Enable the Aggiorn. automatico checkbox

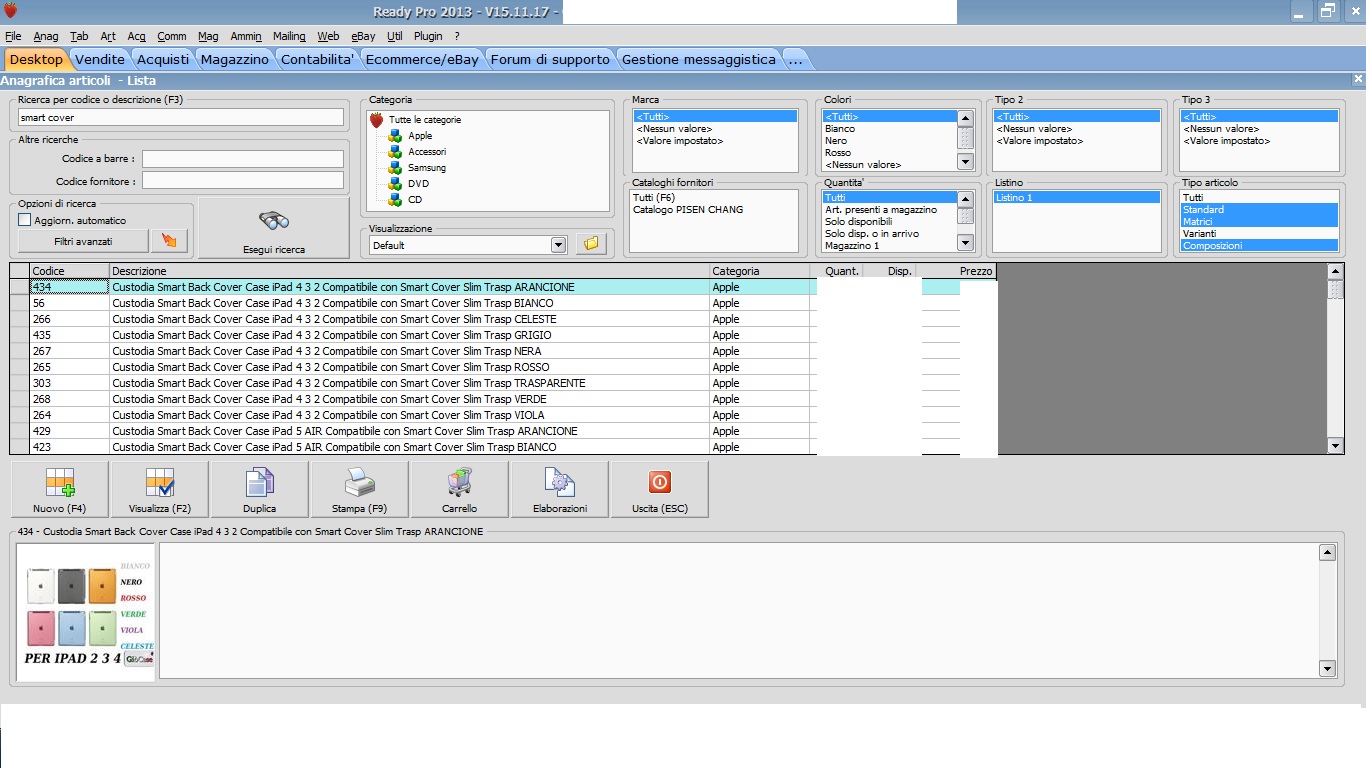coord(25,220)
